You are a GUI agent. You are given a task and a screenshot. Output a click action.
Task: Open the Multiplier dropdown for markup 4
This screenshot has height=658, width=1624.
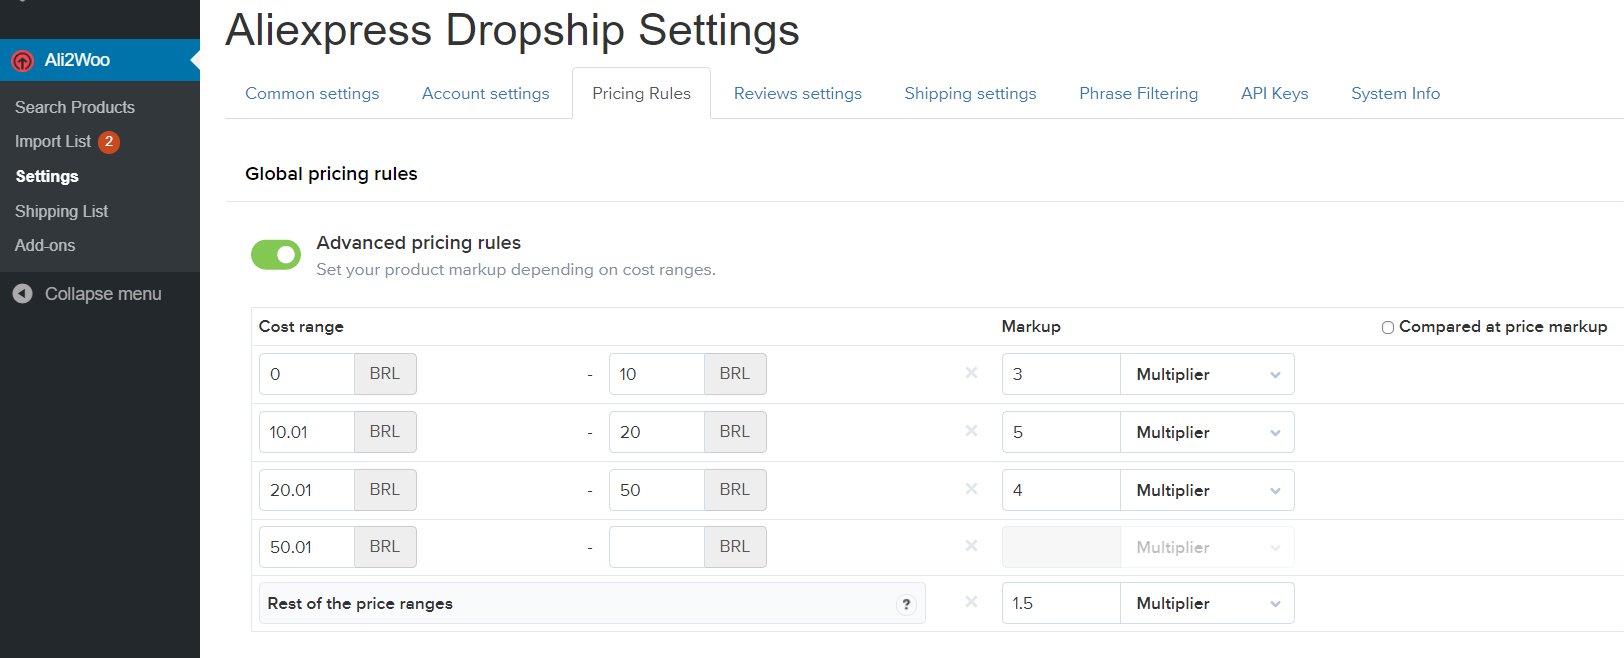click(1207, 490)
